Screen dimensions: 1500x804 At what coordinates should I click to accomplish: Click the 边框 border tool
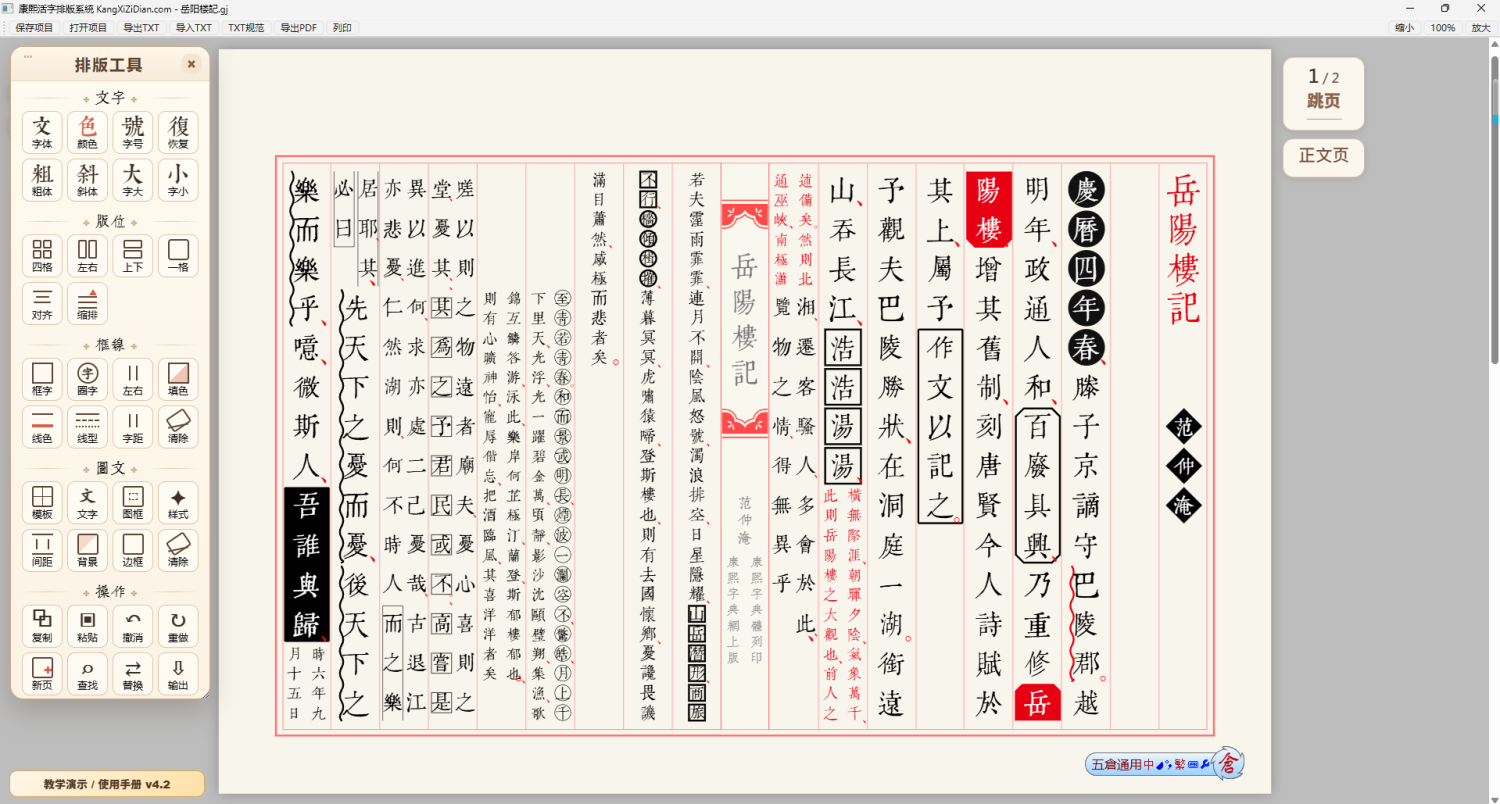pyautogui.click(x=133, y=551)
